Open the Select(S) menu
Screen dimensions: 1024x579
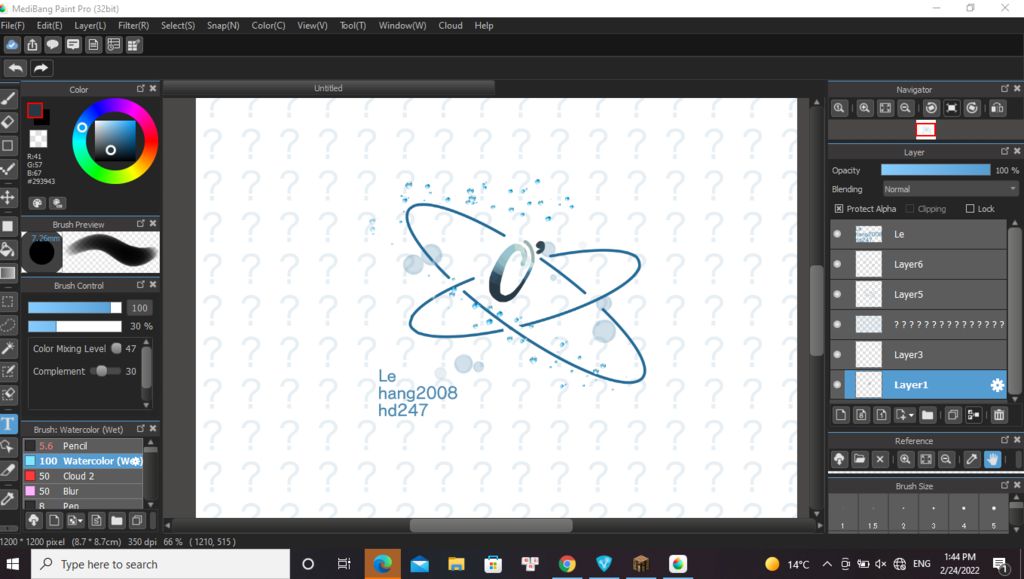point(178,25)
